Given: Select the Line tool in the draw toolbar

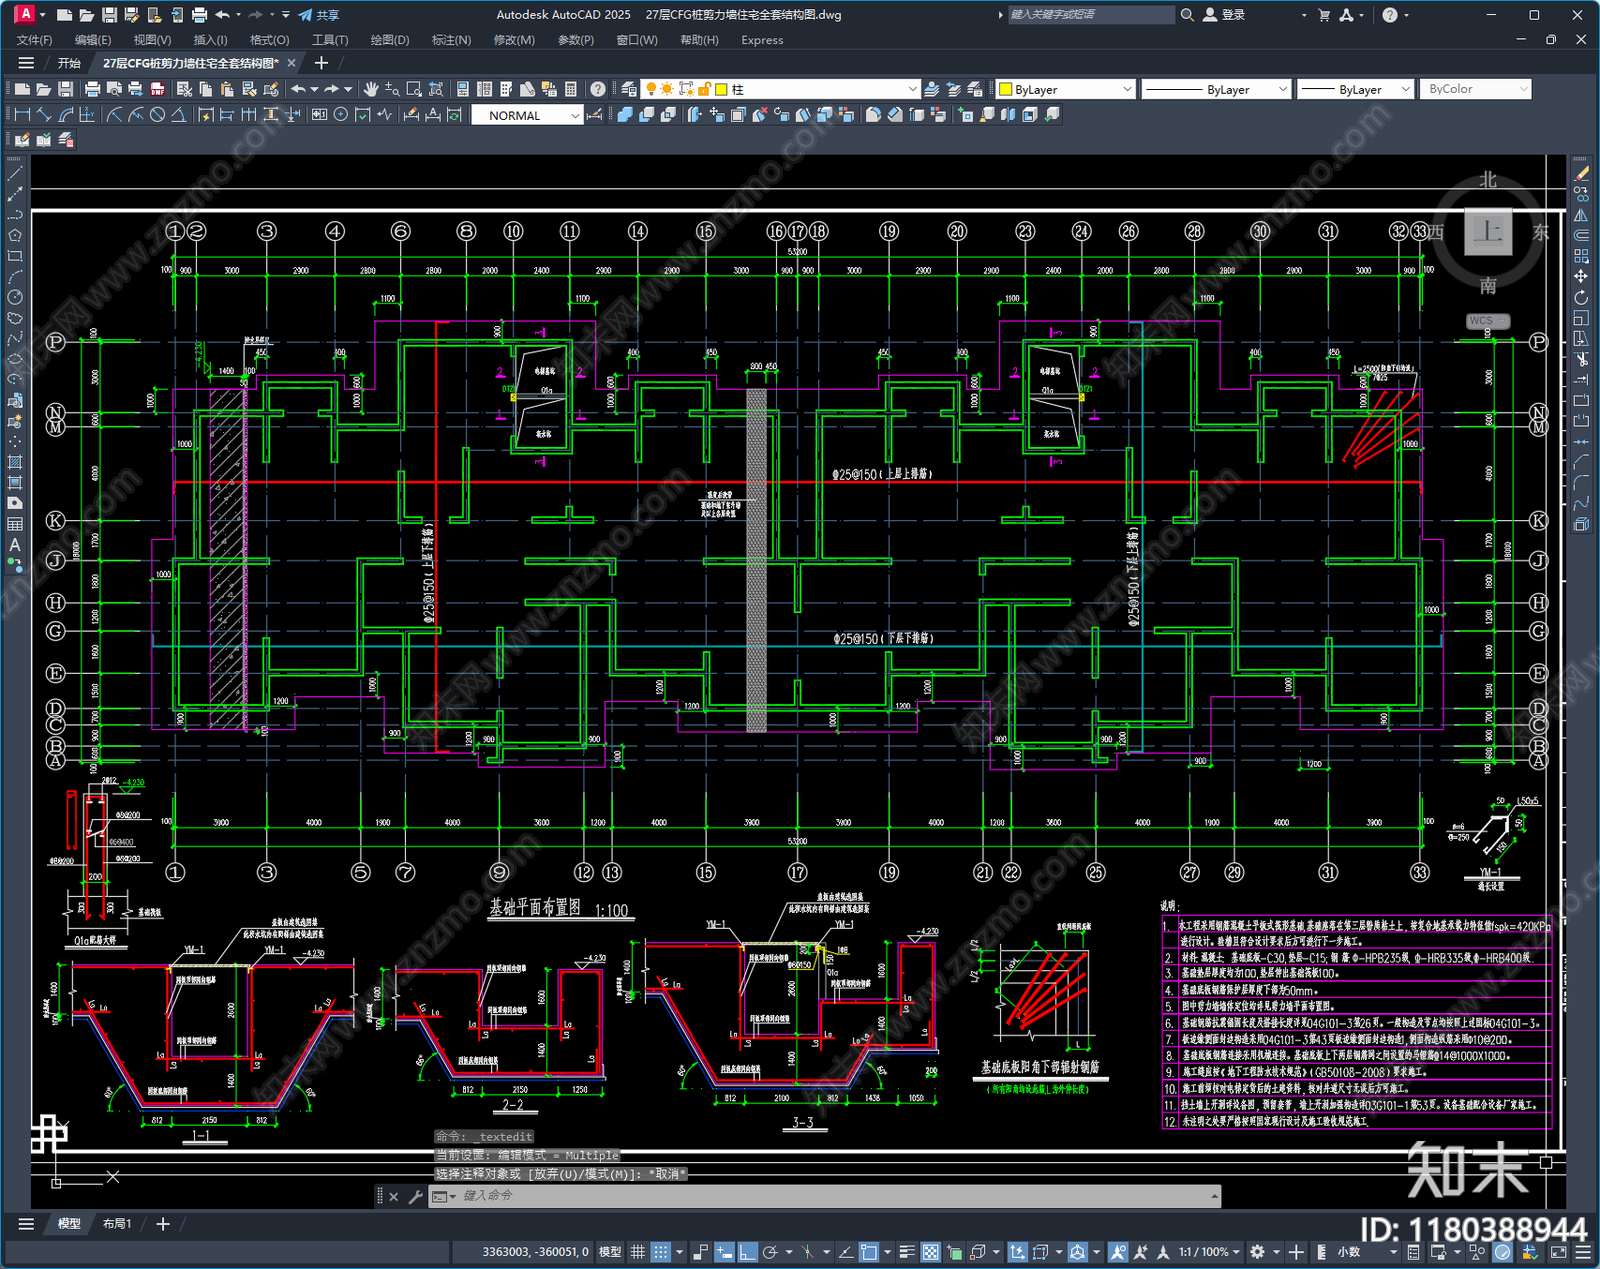Looking at the screenshot, I should click(x=15, y=173).
